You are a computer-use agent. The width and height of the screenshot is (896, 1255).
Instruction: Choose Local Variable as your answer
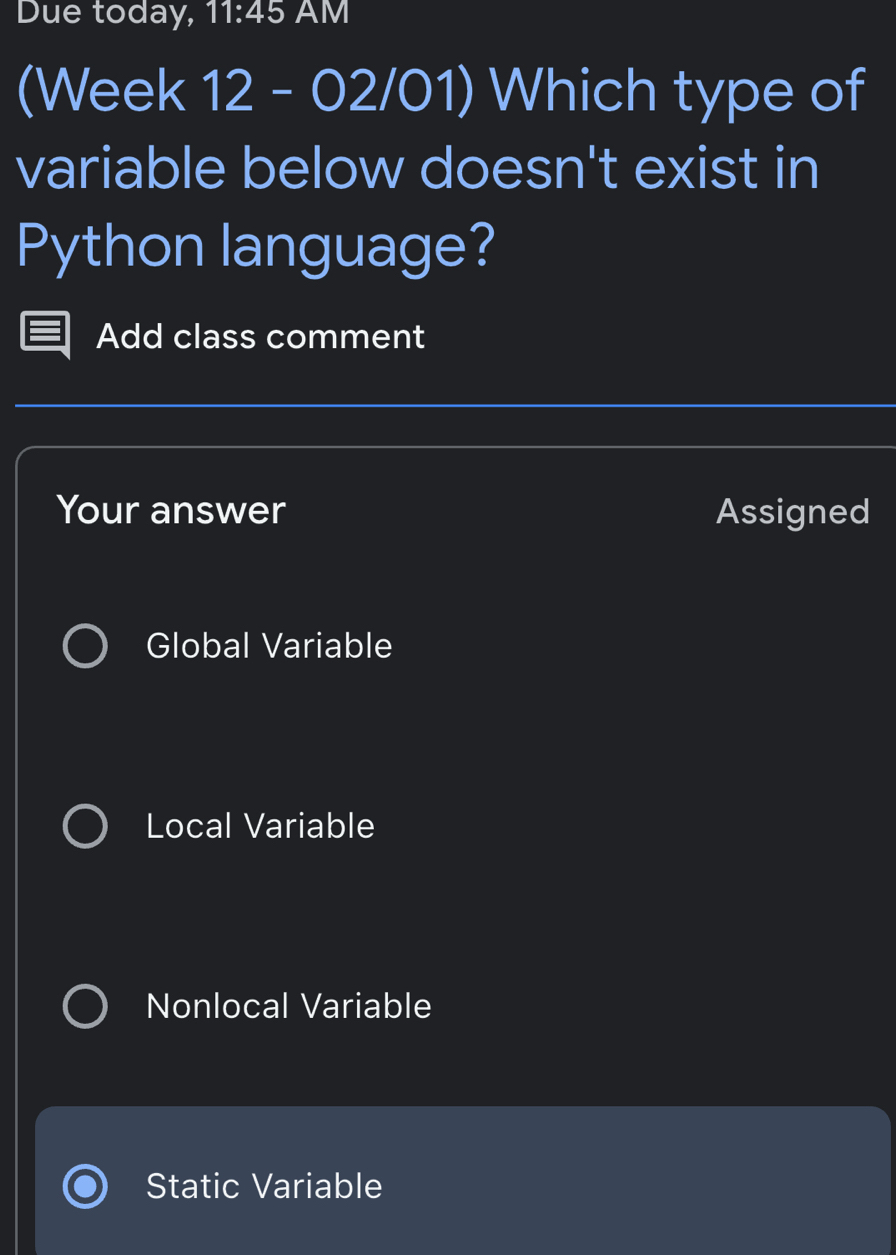[86, 825]
